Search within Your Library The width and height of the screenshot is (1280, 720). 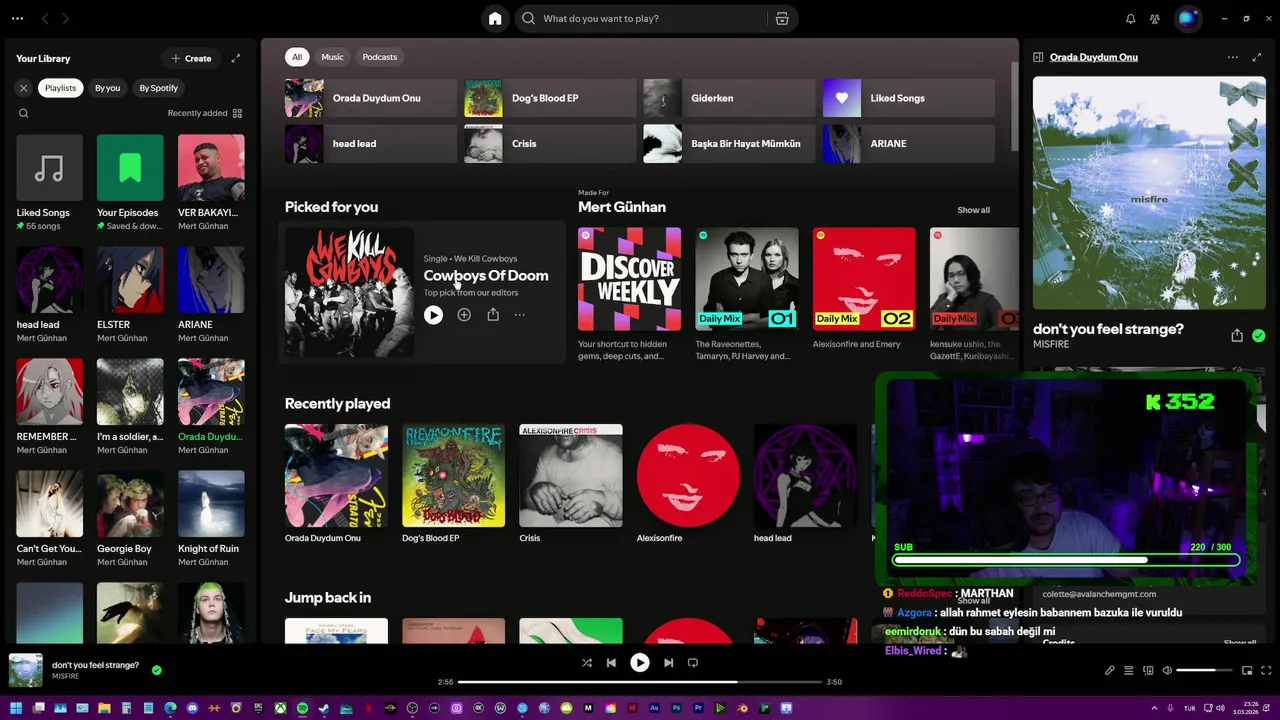24,113
